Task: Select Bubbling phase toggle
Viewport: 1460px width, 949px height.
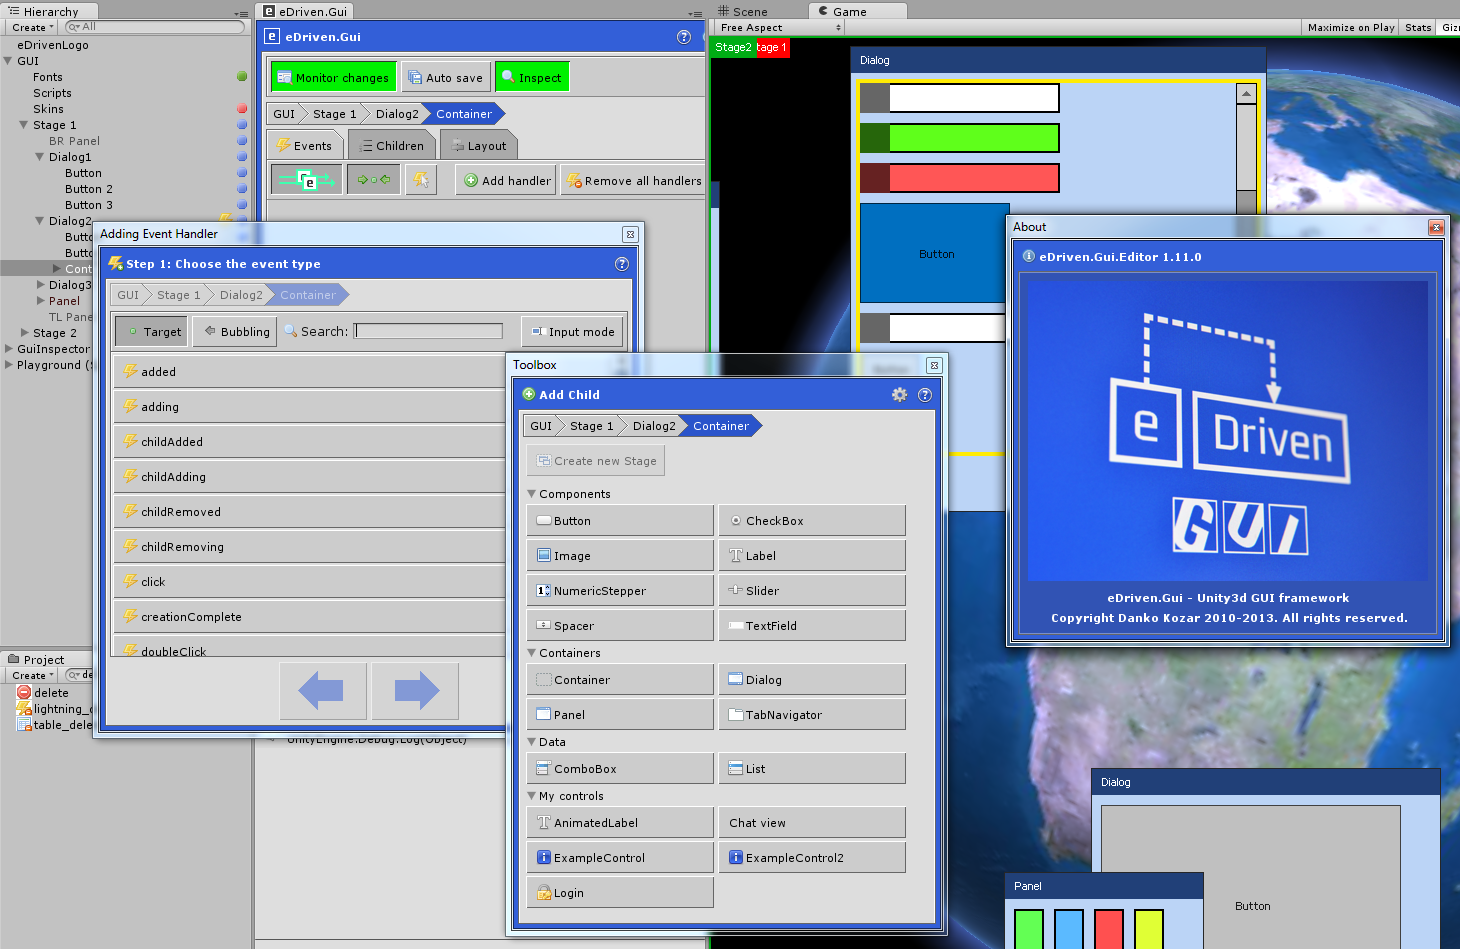Action: [233, 331]
